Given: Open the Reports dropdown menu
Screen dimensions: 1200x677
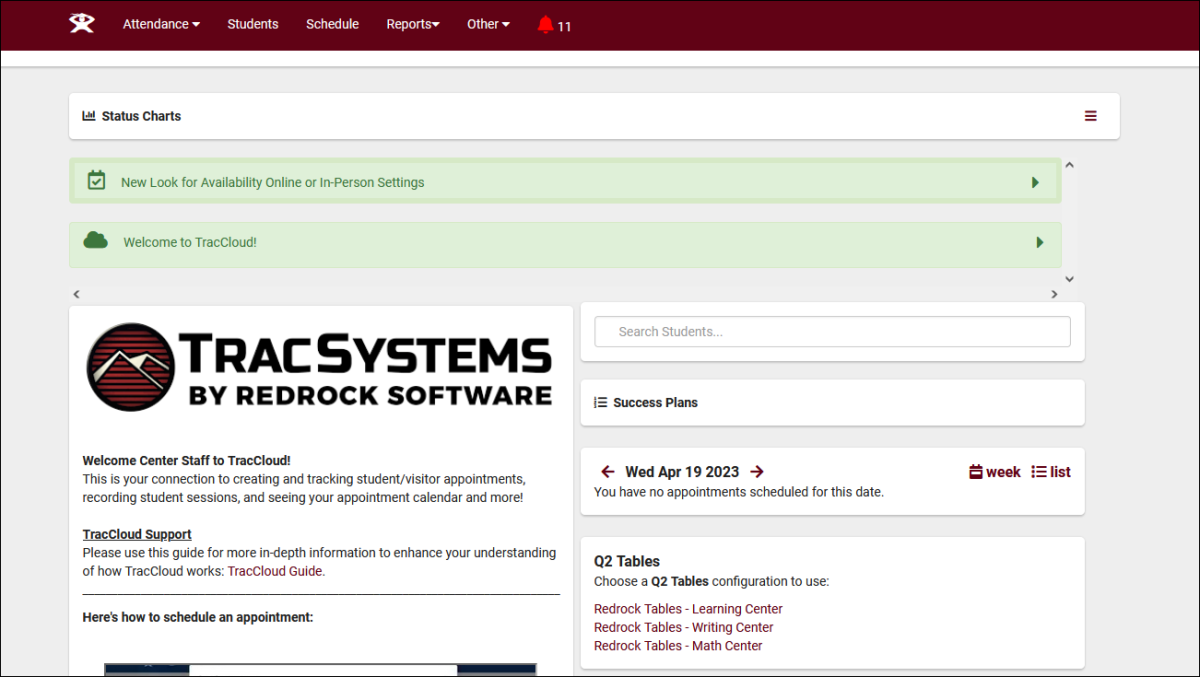Looking at the screenshot, I should pos(412,24).
